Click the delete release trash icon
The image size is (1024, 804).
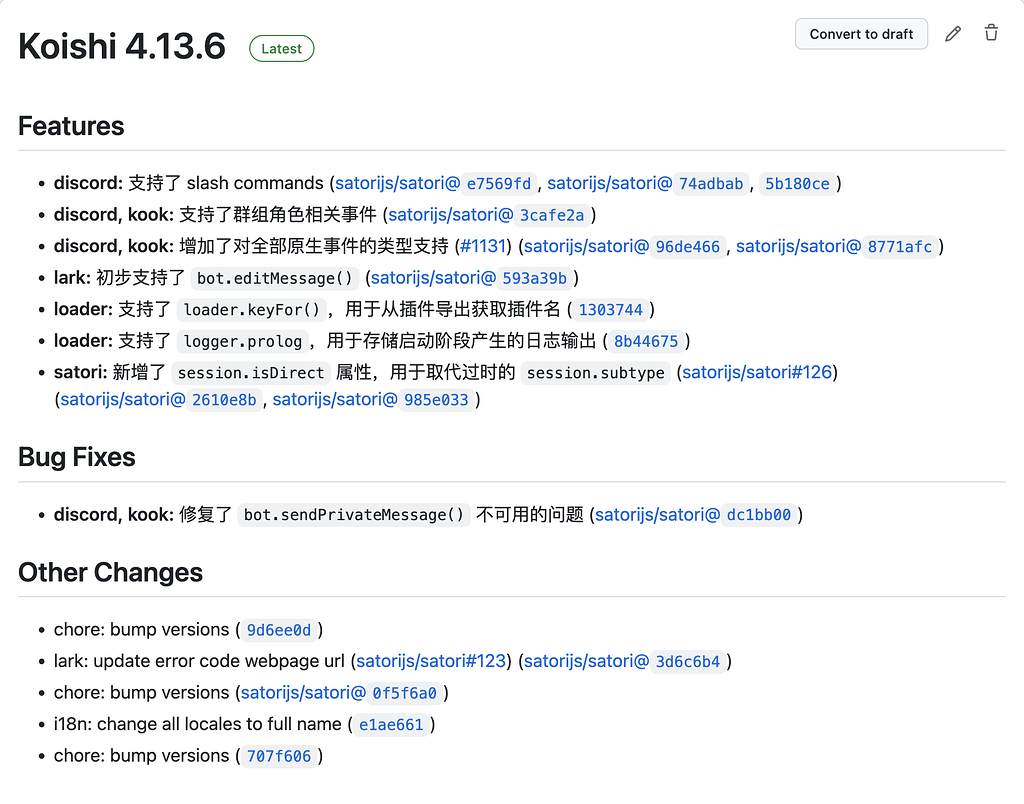pos(991,33)
